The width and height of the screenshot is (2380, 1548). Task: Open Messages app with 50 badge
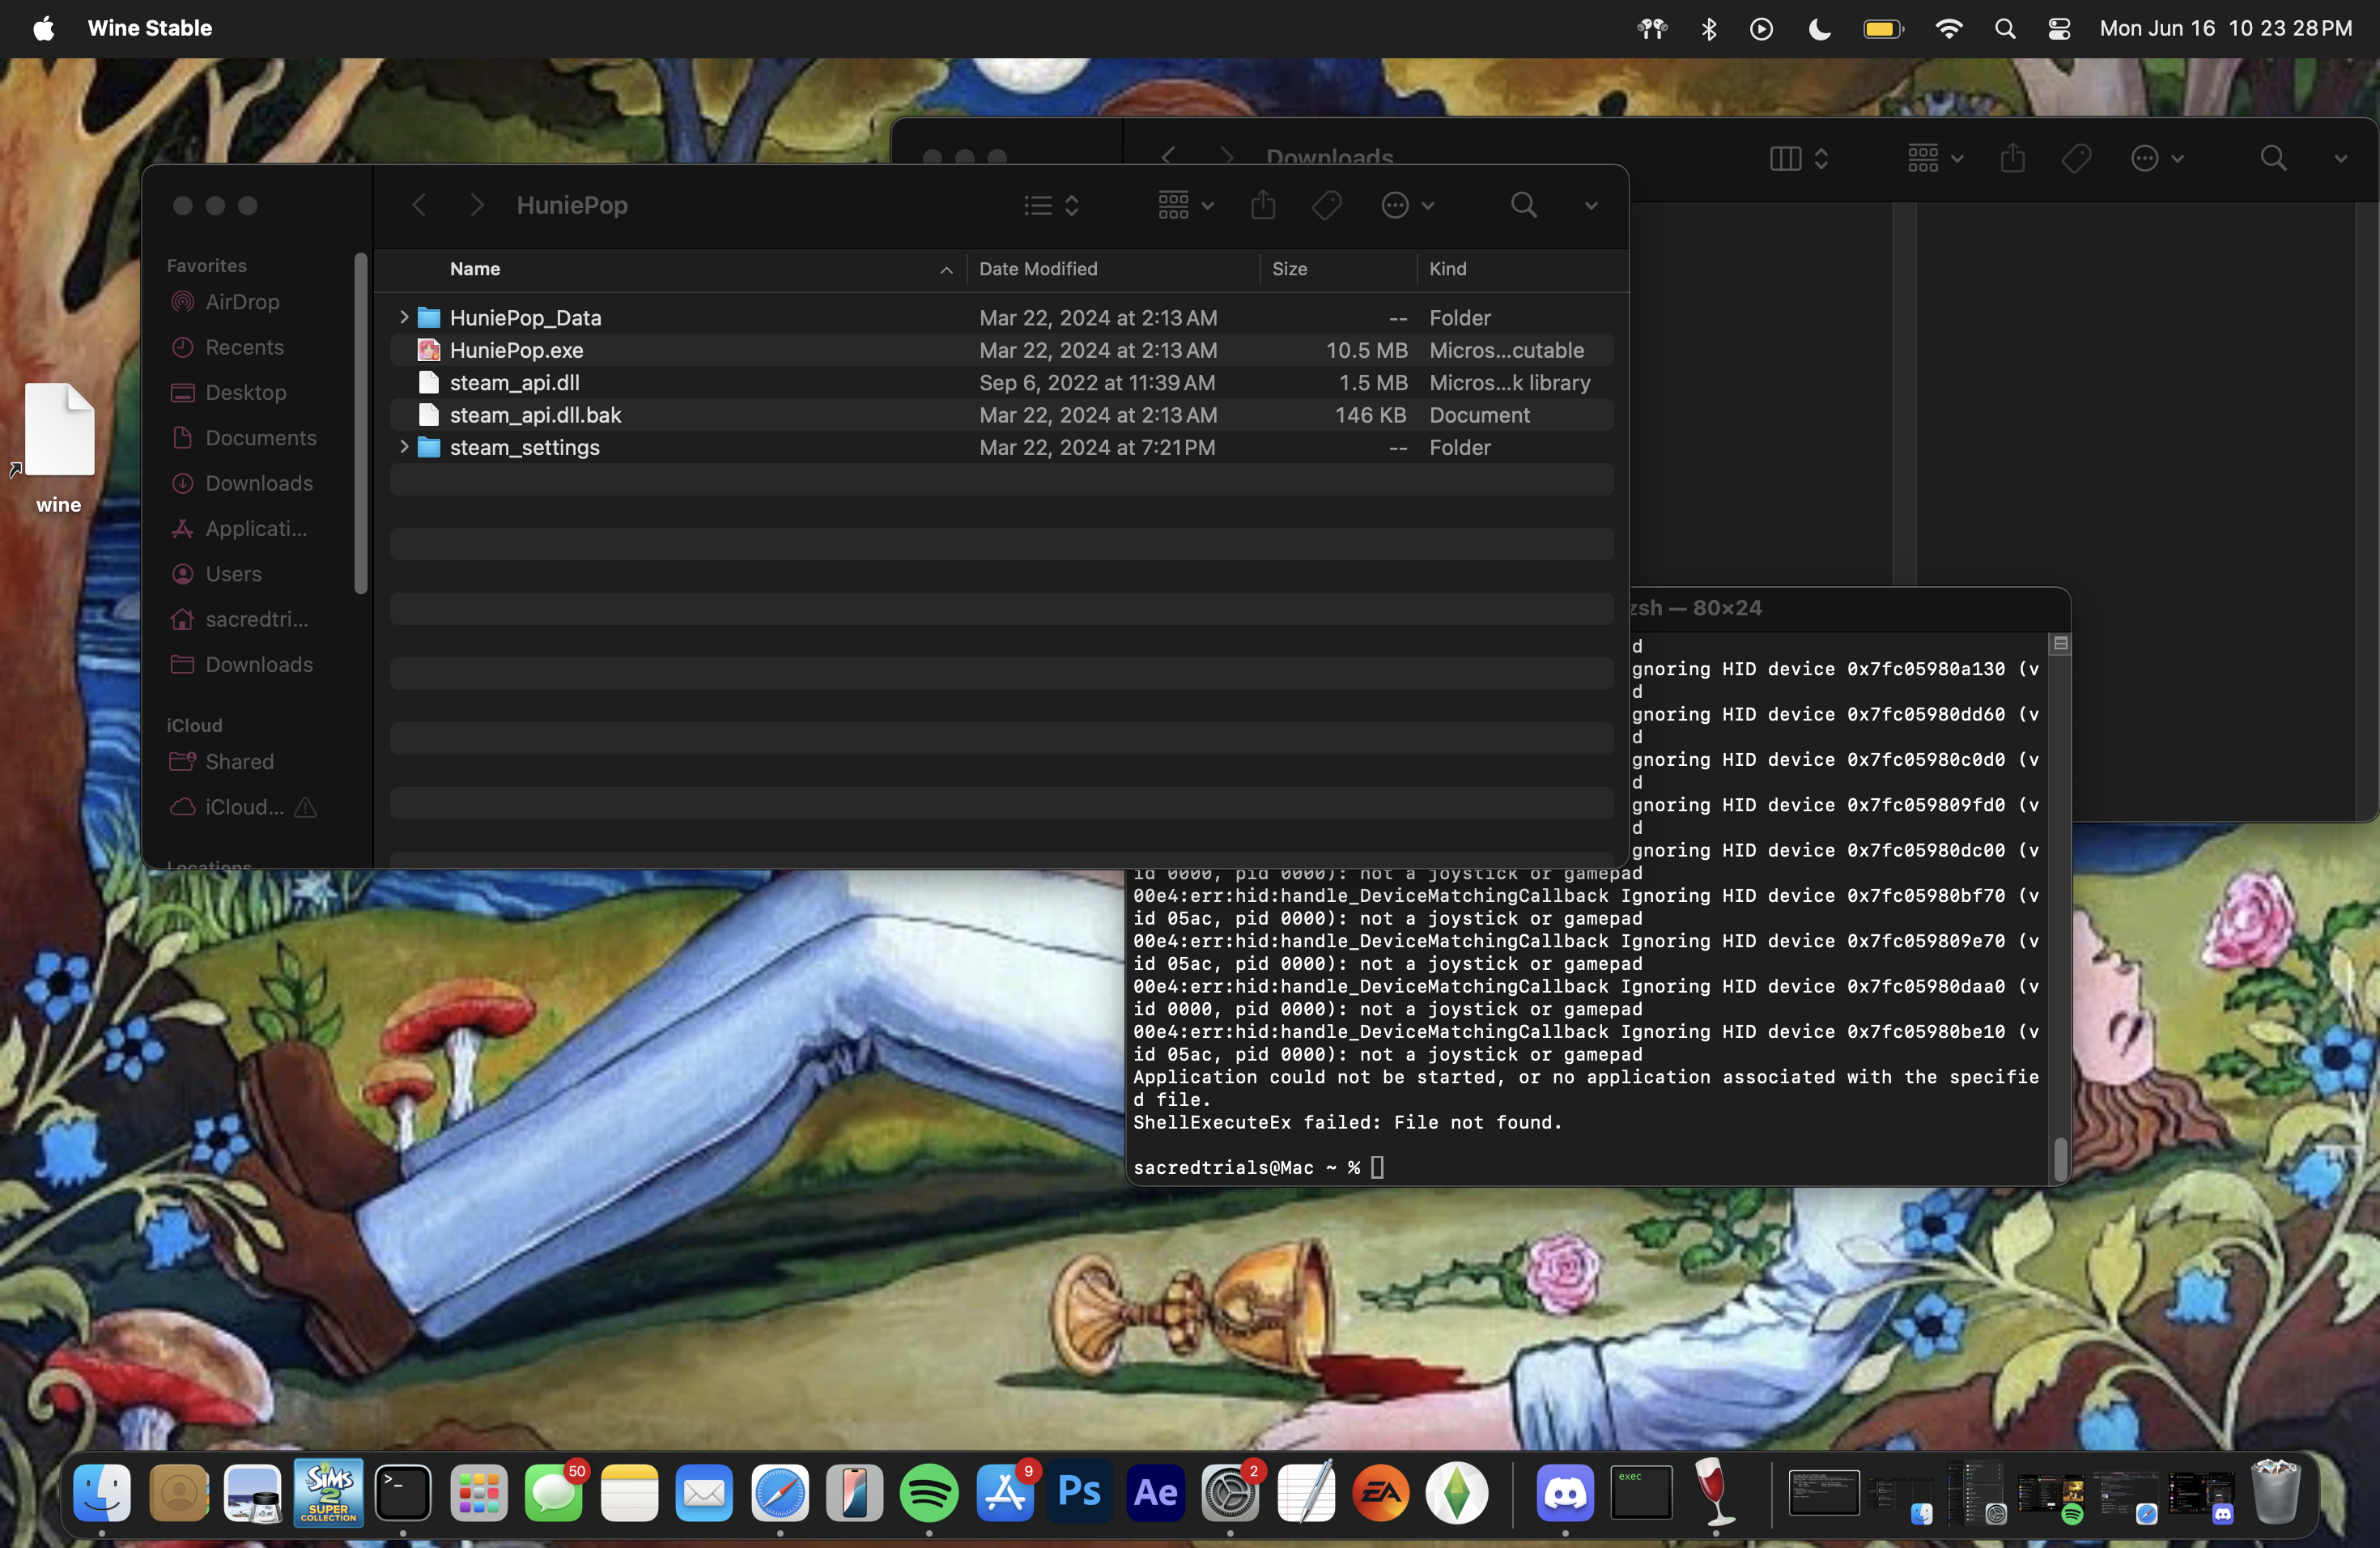coord(554,1493)
